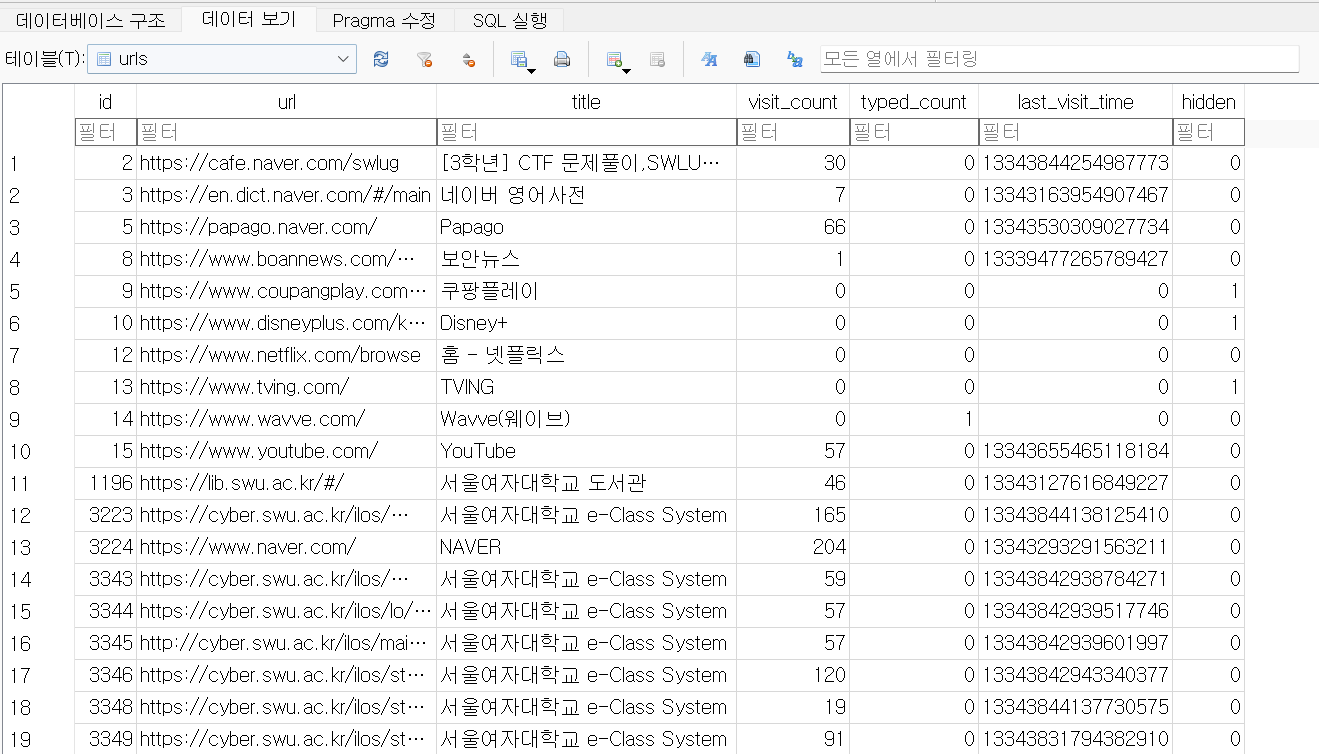
Task: Open the table selector combo box showing urls
Action: pos(222,59)
